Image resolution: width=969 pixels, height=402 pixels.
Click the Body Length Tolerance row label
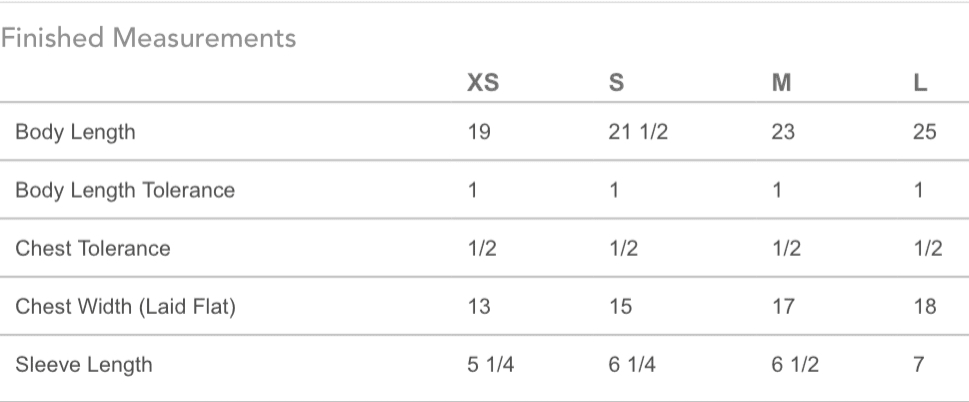click(125, 190)
